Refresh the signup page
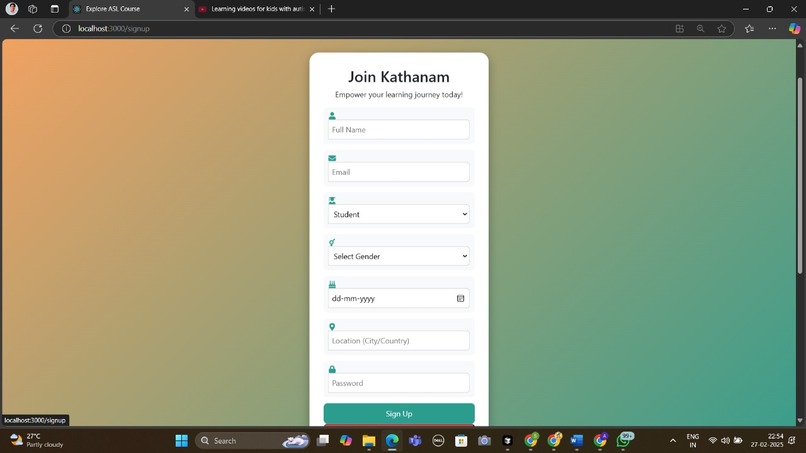This screenshot has width=806, height=453. [x=38, y=29]
